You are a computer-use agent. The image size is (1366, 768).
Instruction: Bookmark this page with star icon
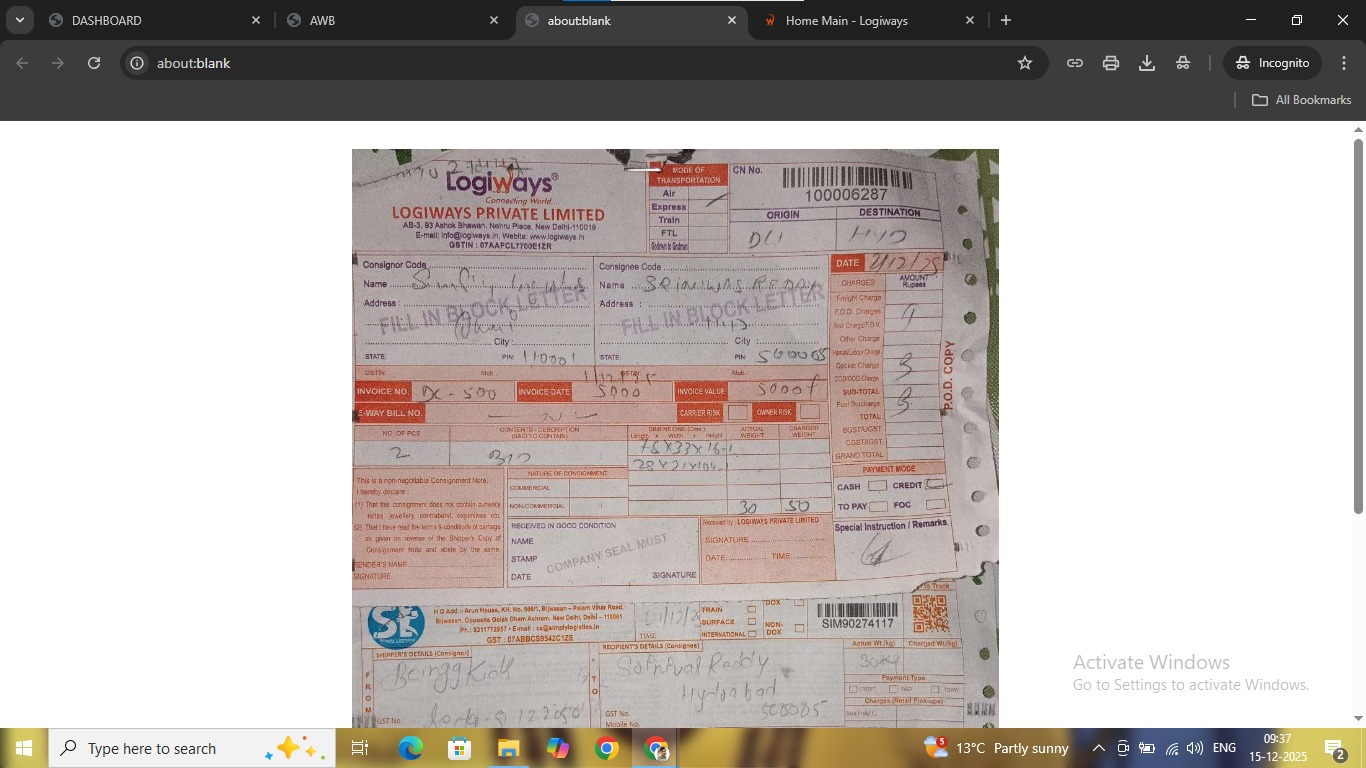[1024, 63]
